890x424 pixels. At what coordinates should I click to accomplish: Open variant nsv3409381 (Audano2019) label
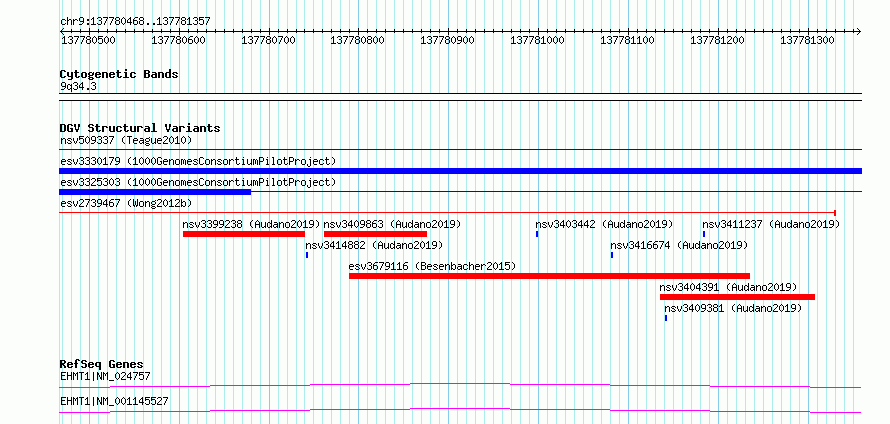[x=733, y=308]
